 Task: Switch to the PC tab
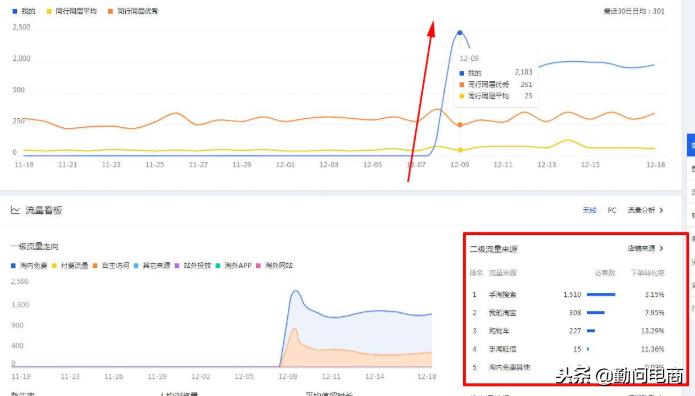(x=612, y=210)
